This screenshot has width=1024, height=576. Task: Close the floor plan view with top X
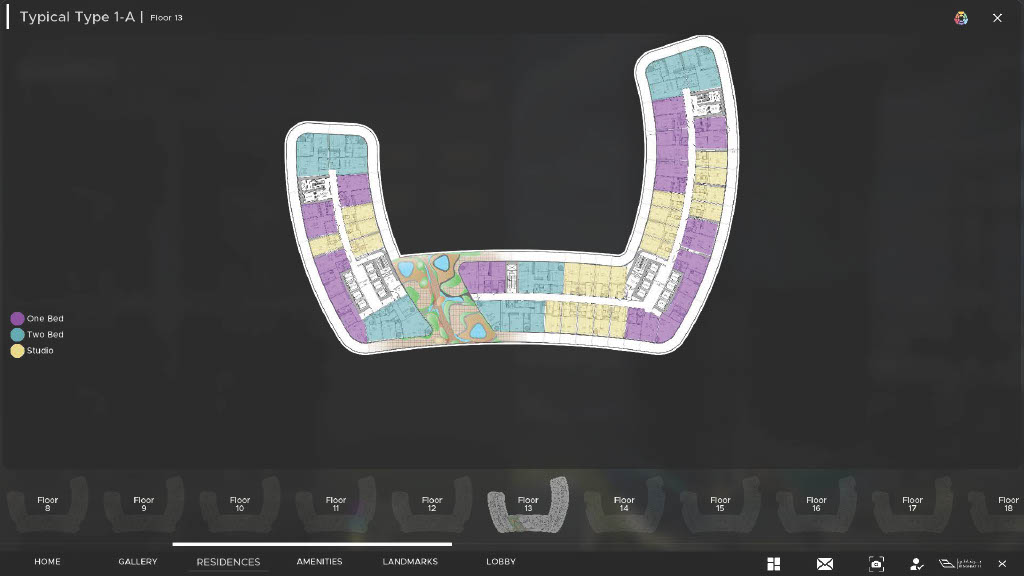pyautogui.click(x=997, y=18)
